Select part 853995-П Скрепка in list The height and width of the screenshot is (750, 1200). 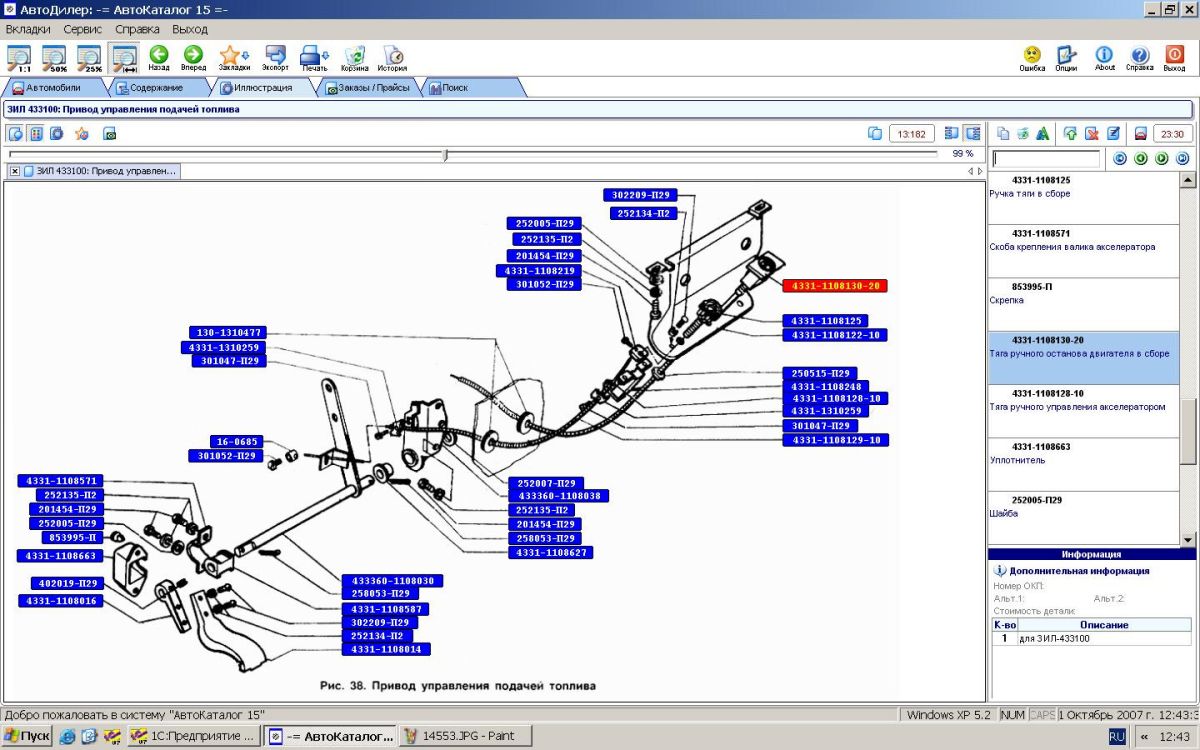1084,305
